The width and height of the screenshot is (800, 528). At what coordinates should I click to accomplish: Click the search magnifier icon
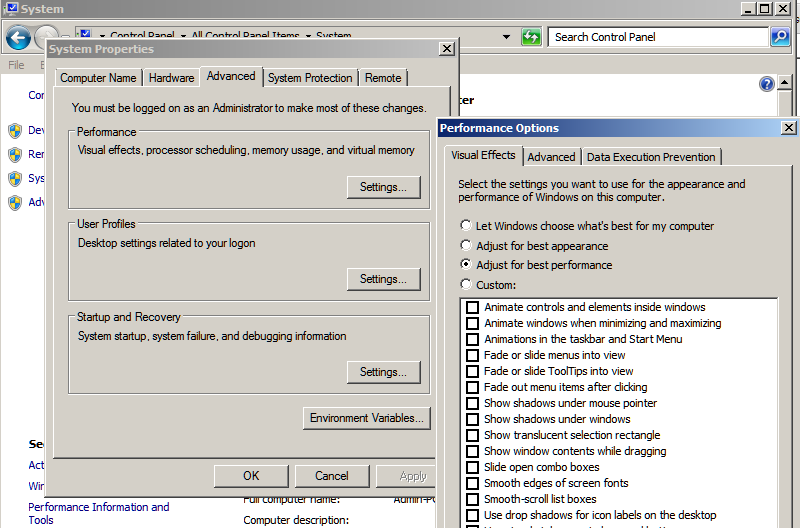(780, 37)
